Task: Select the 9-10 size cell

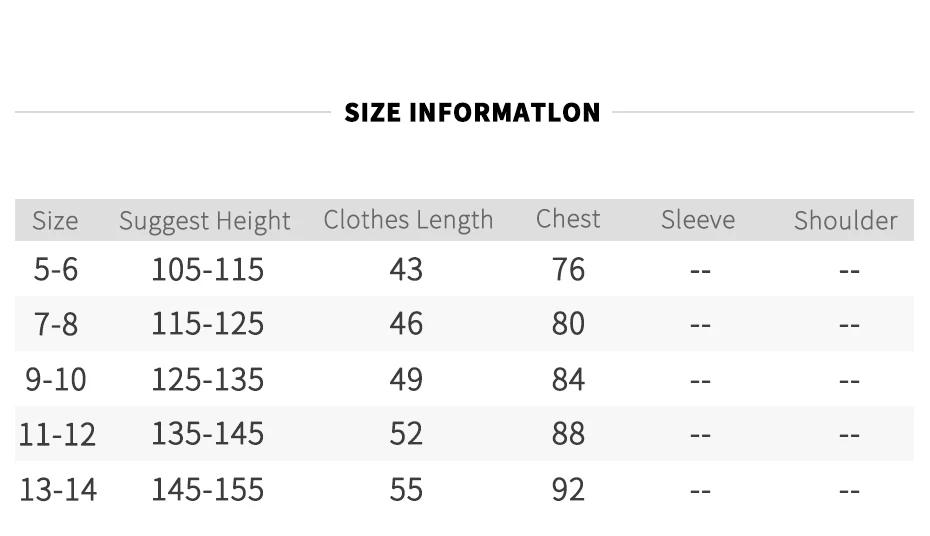Action: tap(56, 379)
